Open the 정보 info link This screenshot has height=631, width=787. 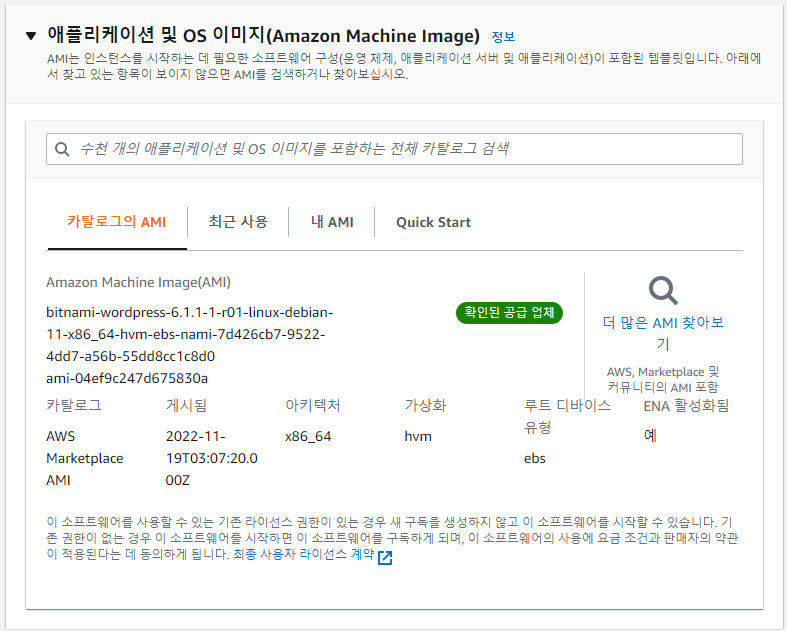(503, 37)
